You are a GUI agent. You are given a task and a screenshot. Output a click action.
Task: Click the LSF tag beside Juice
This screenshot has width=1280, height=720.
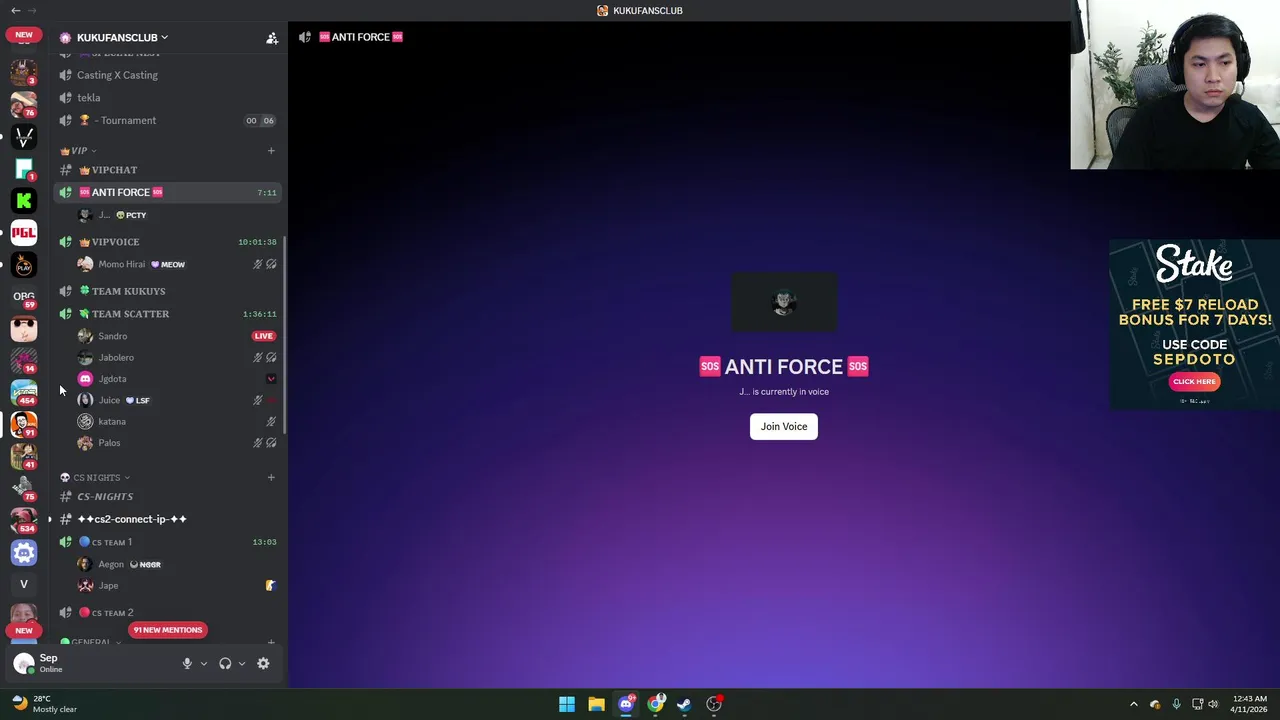click(x=137, y=400)
